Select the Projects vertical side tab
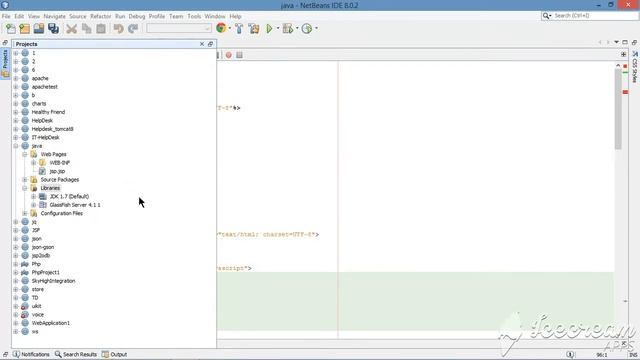This screenshot has height=360, width=640. (x=5, y=63)
